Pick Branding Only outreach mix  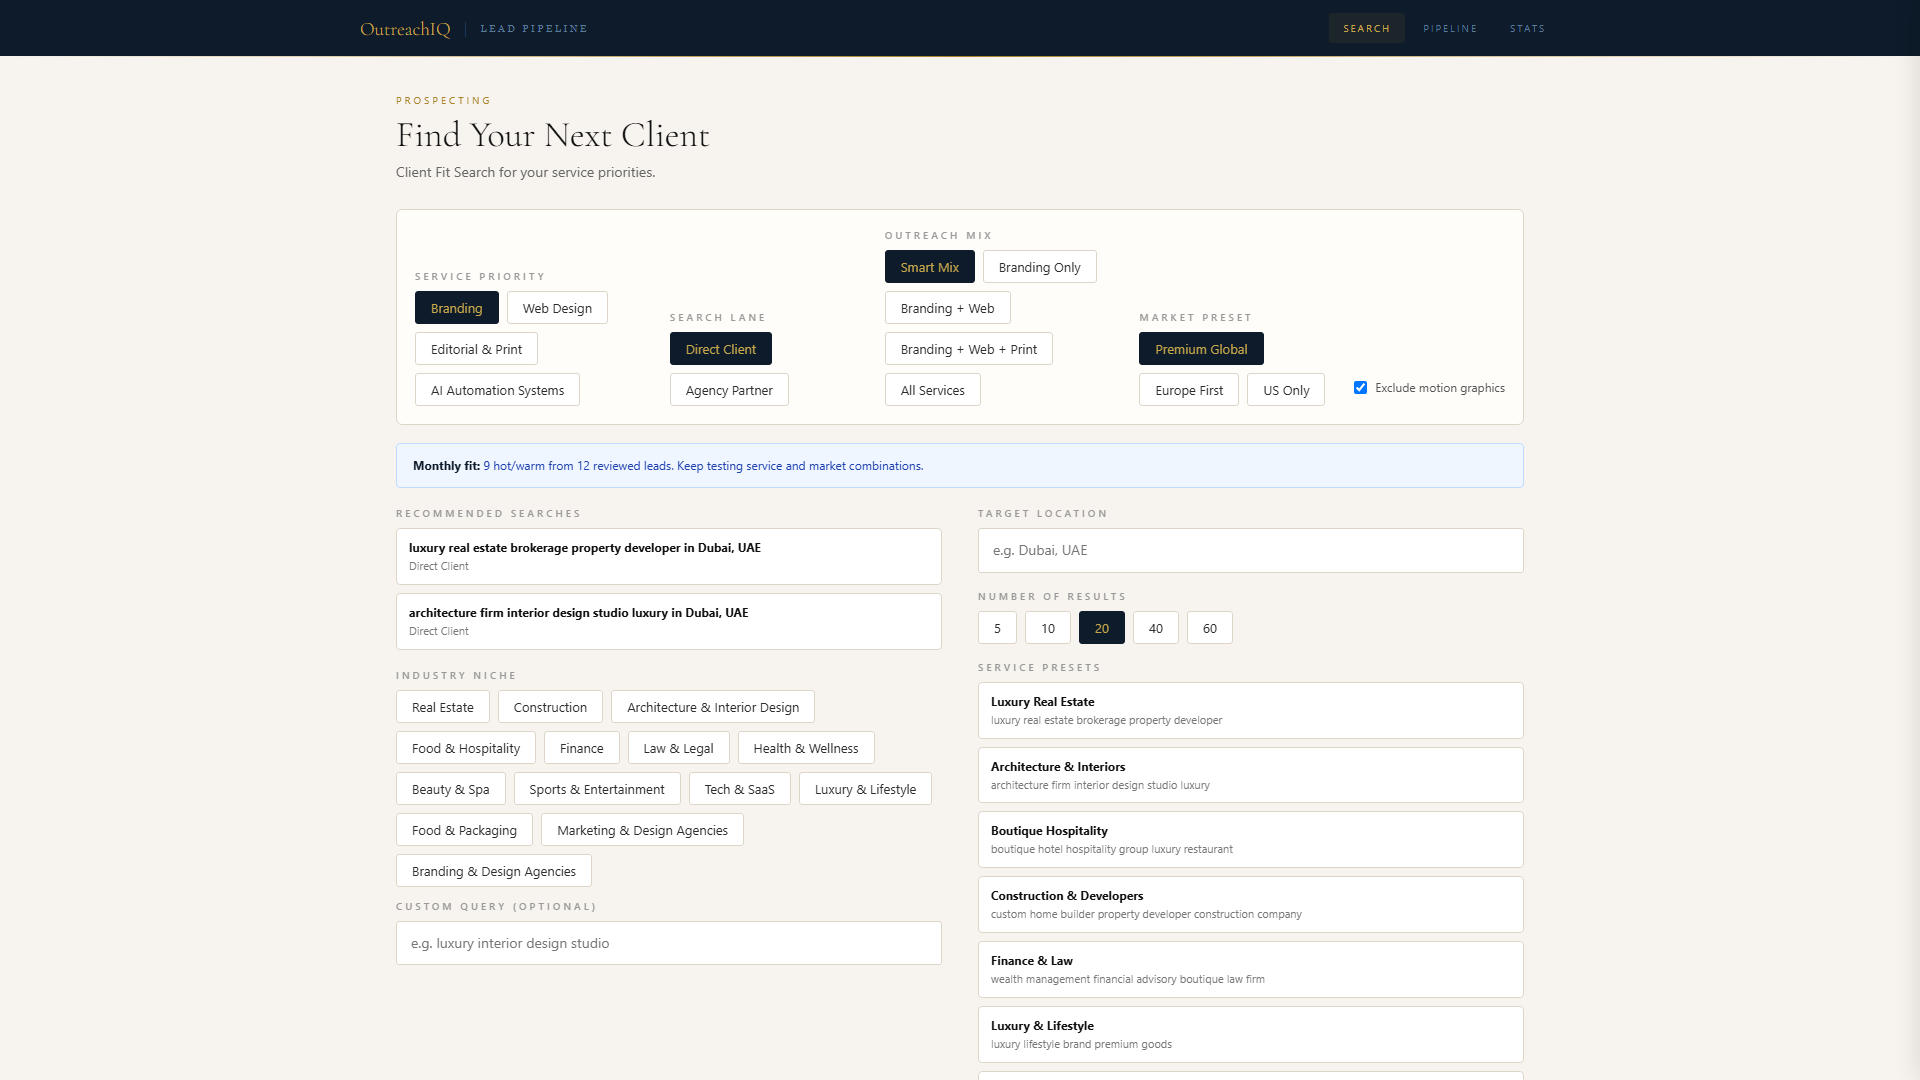[x=1039, y=267]
